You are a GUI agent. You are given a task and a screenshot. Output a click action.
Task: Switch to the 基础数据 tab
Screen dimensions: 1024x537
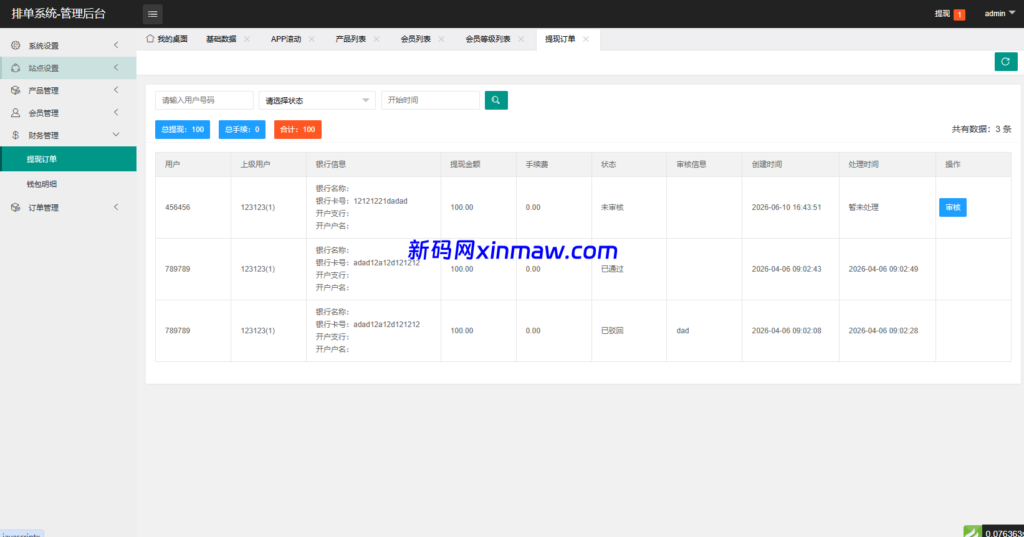tap(221, 39)
